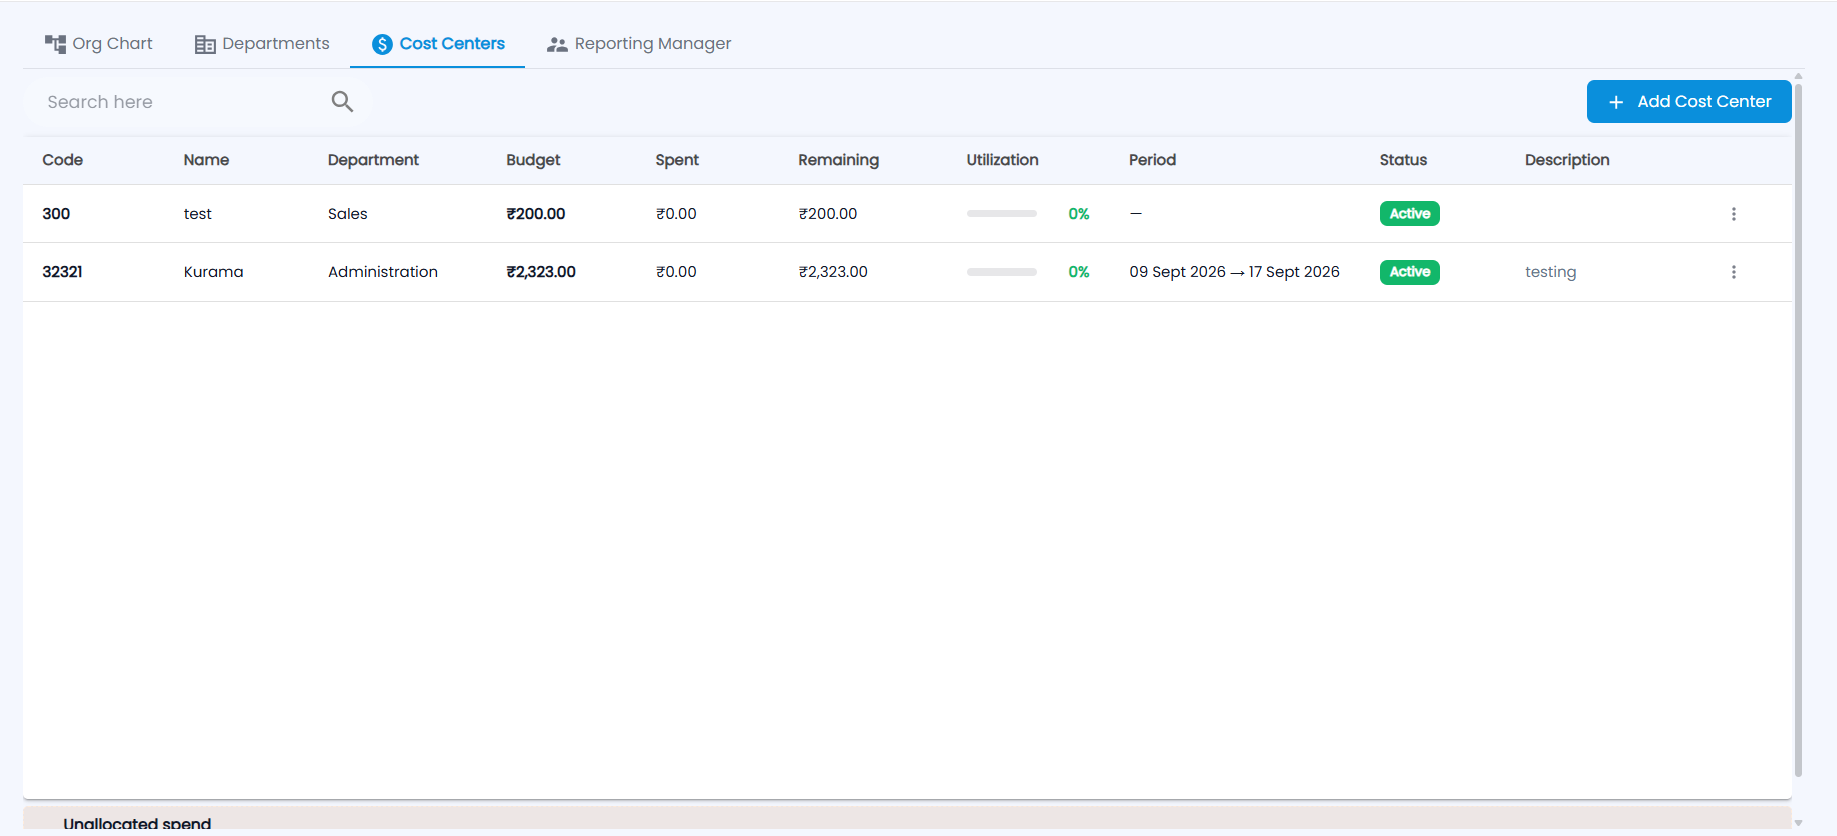Viewport: 1837px width, 836px height.
Task: Click the testing description text
Action: click(x=1550, y=272)
